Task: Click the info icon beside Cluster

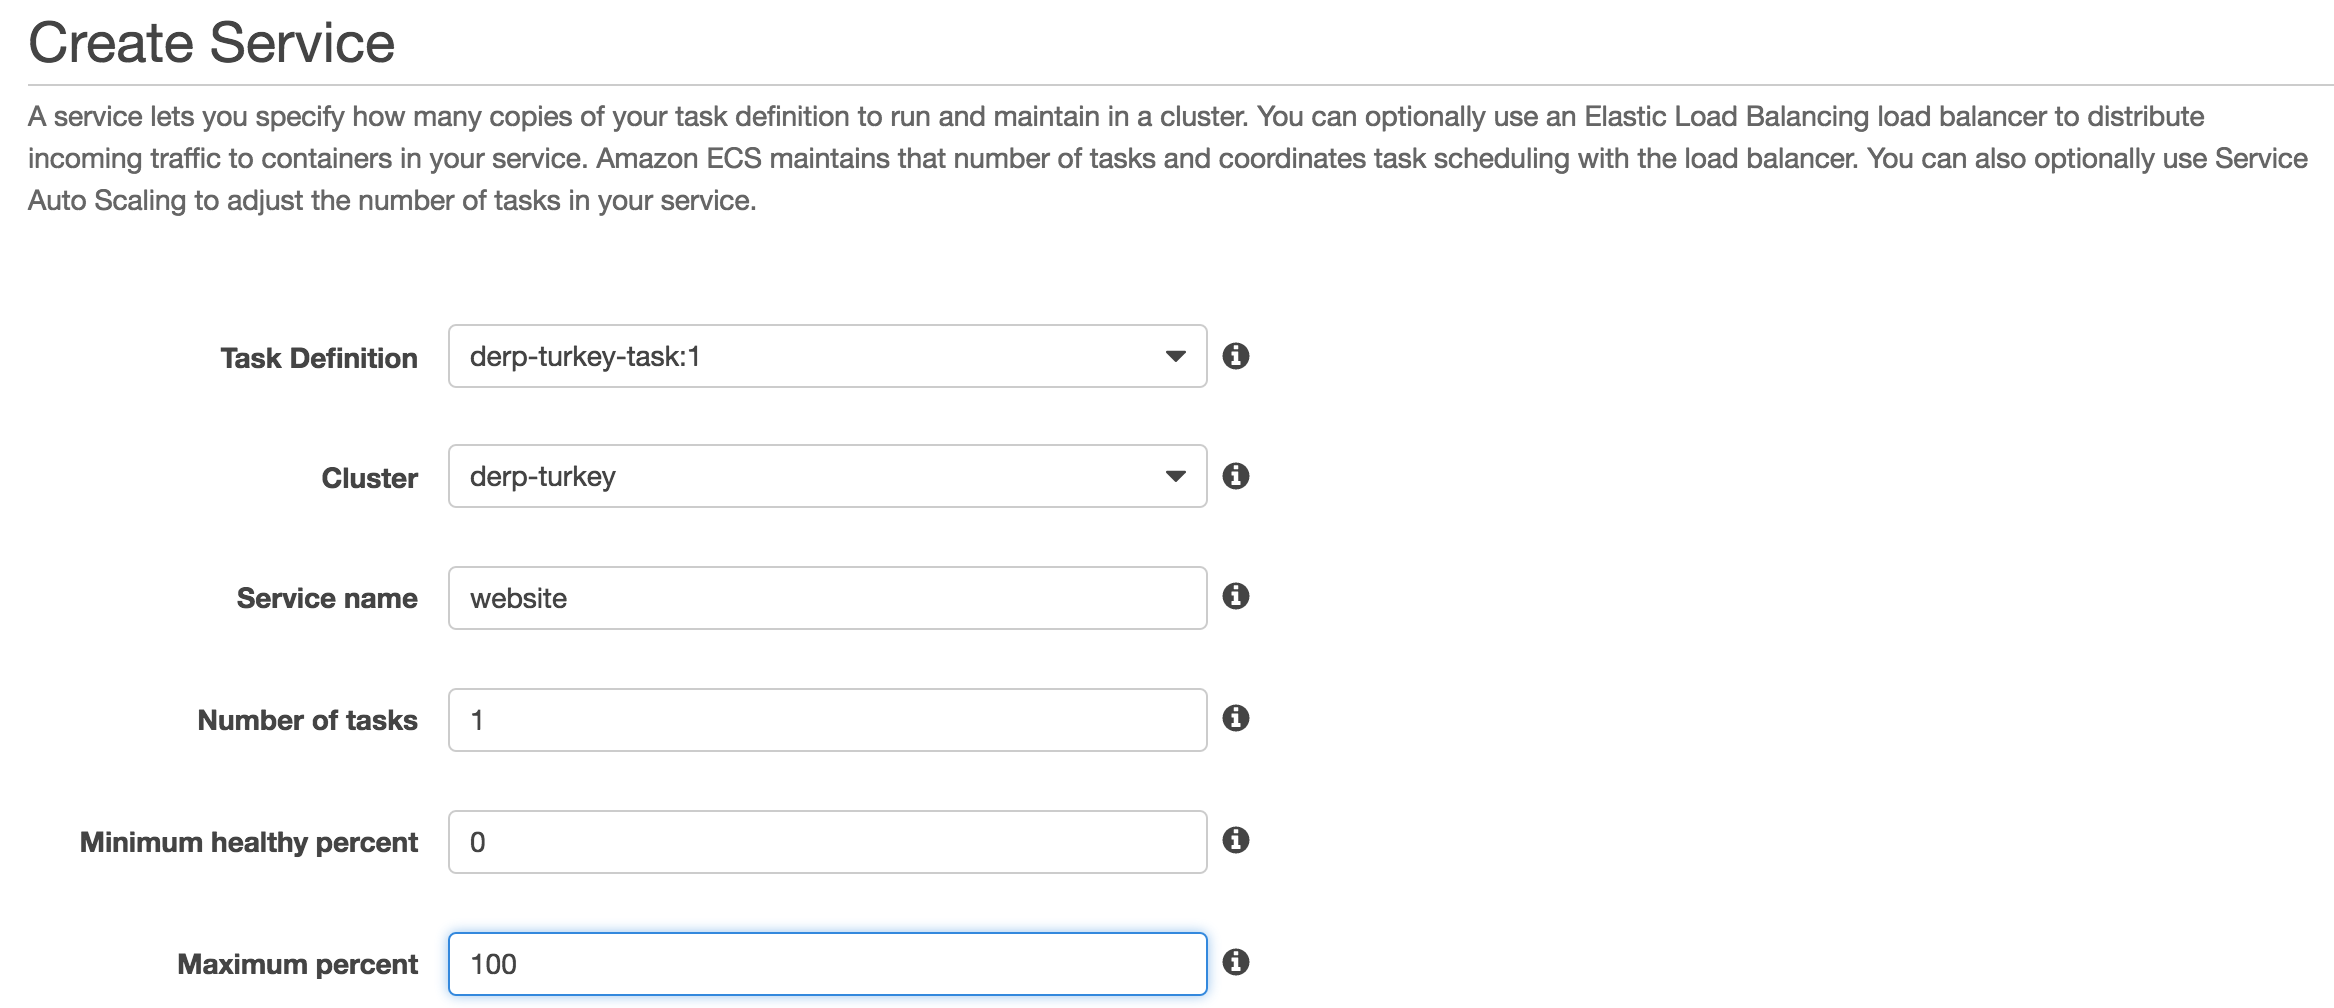Action: (x=1236, y=476)
